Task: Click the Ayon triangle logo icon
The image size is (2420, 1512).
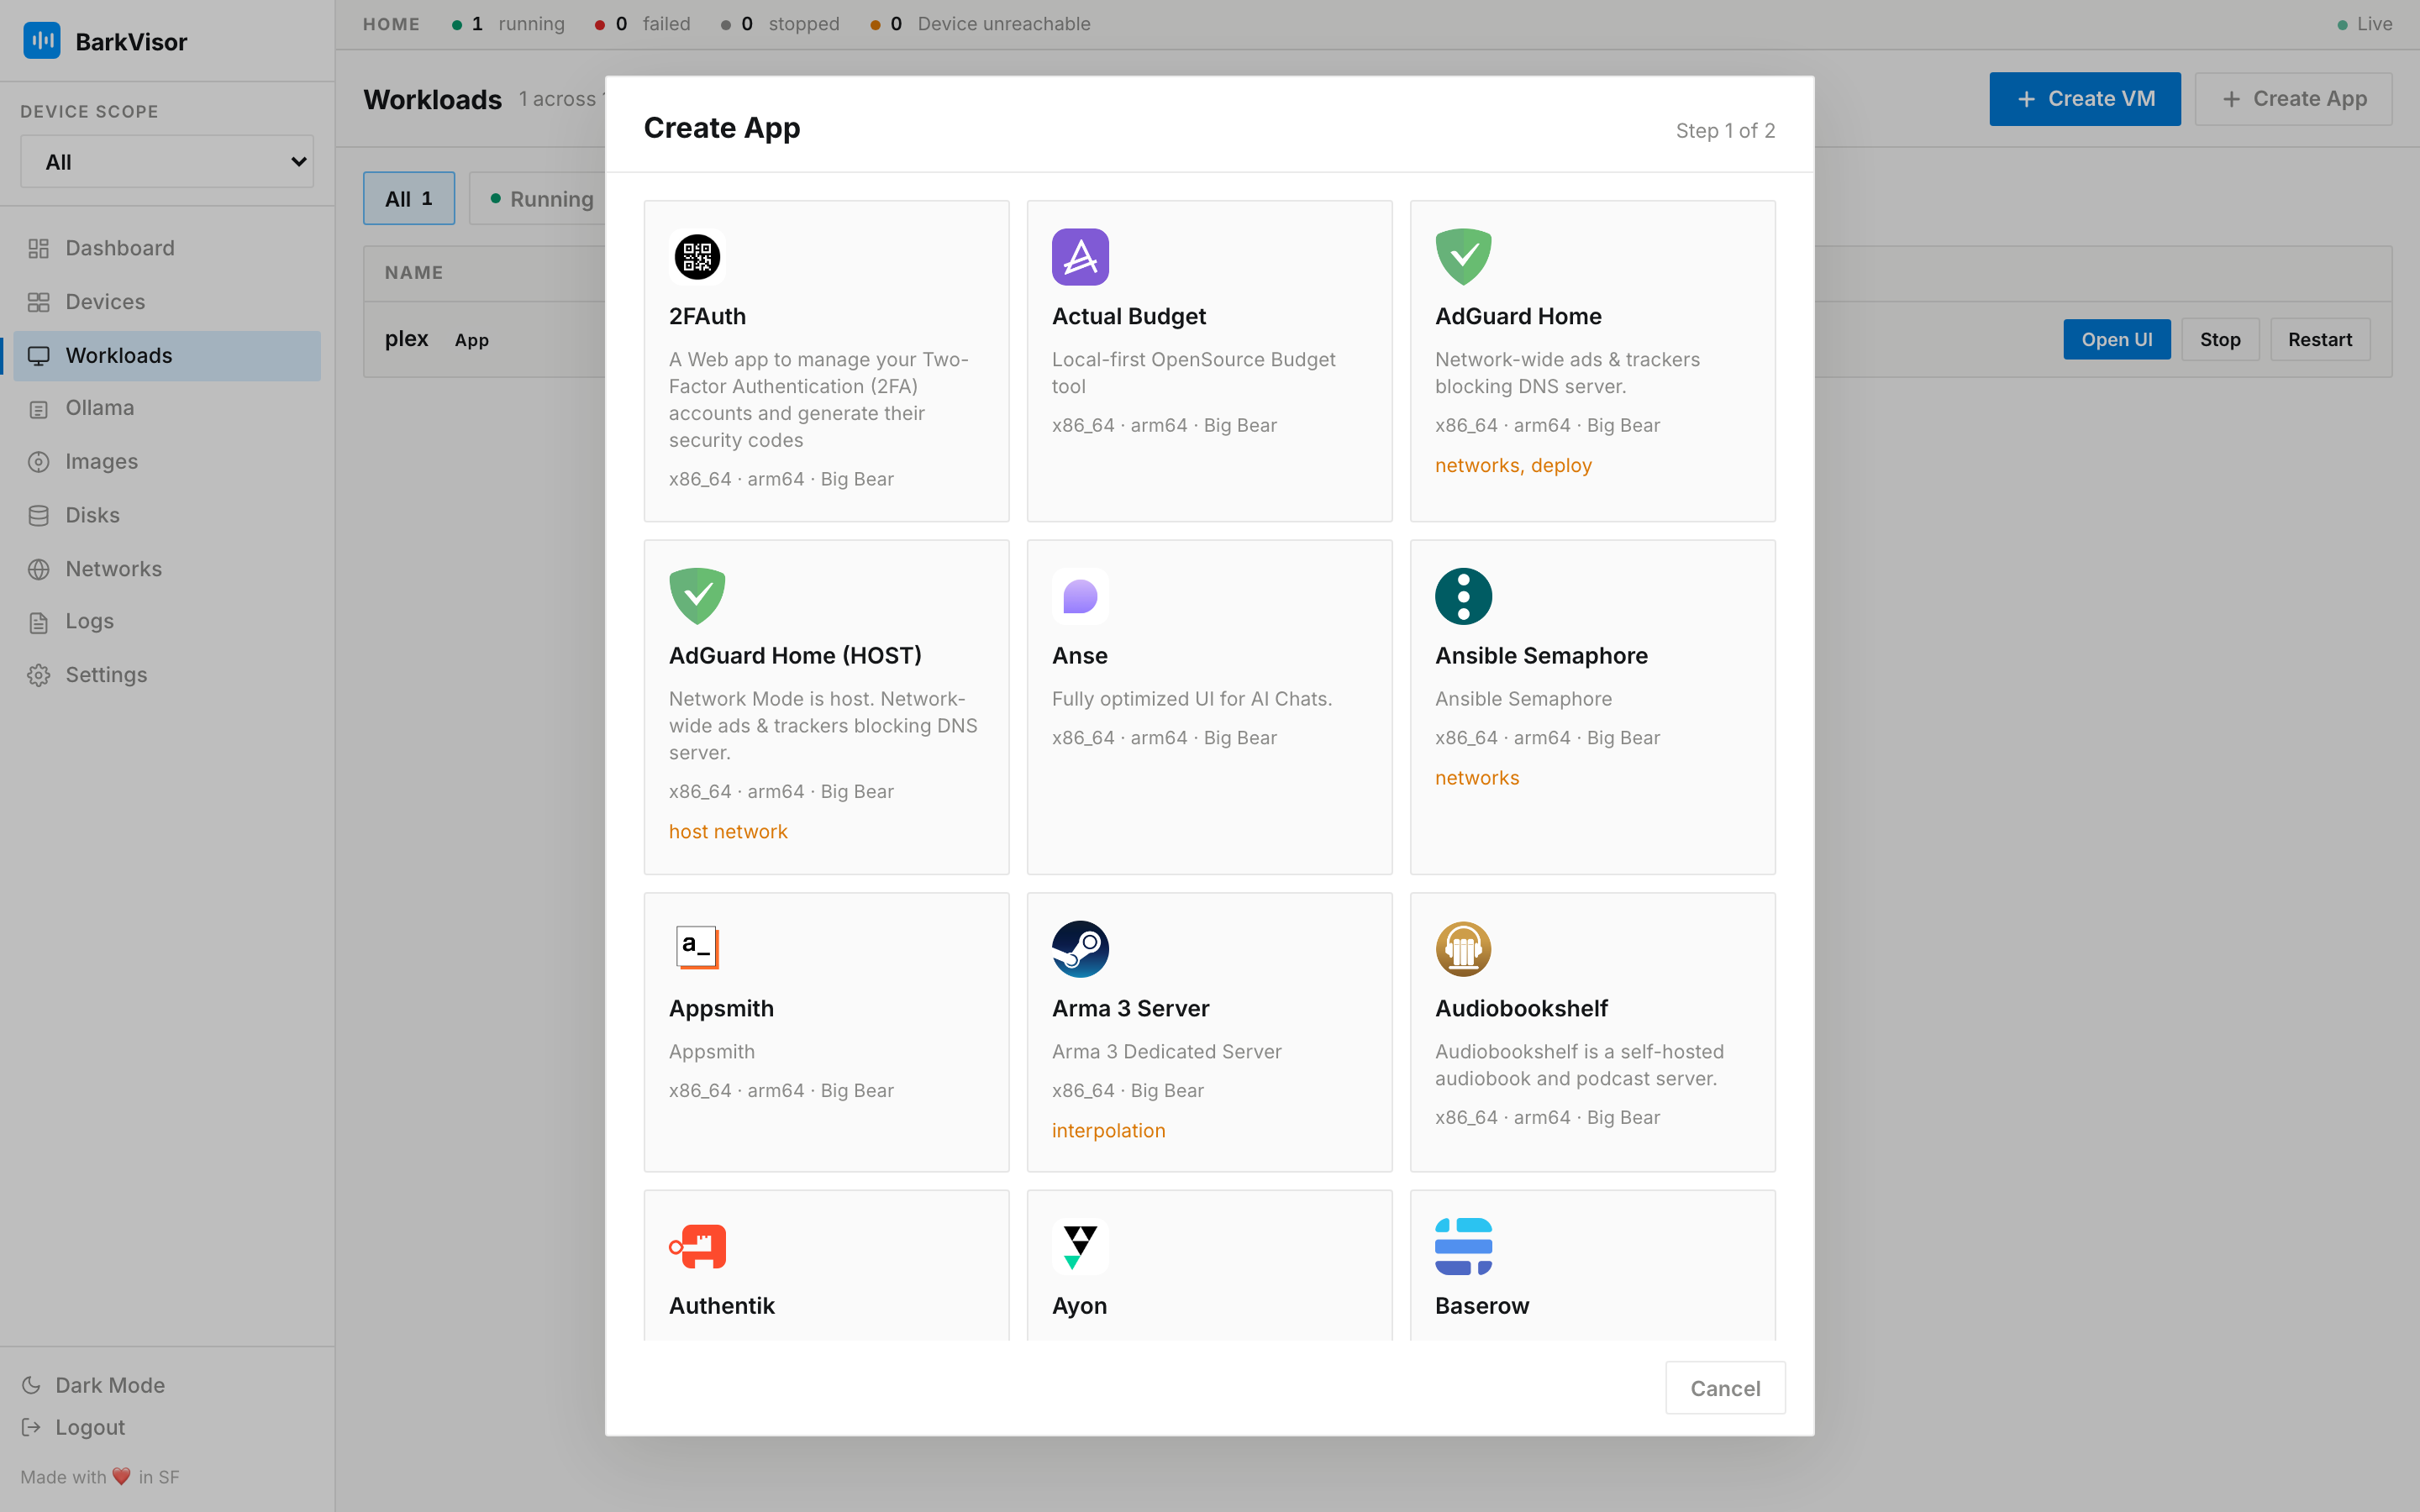Action: click(1080, 1246)
